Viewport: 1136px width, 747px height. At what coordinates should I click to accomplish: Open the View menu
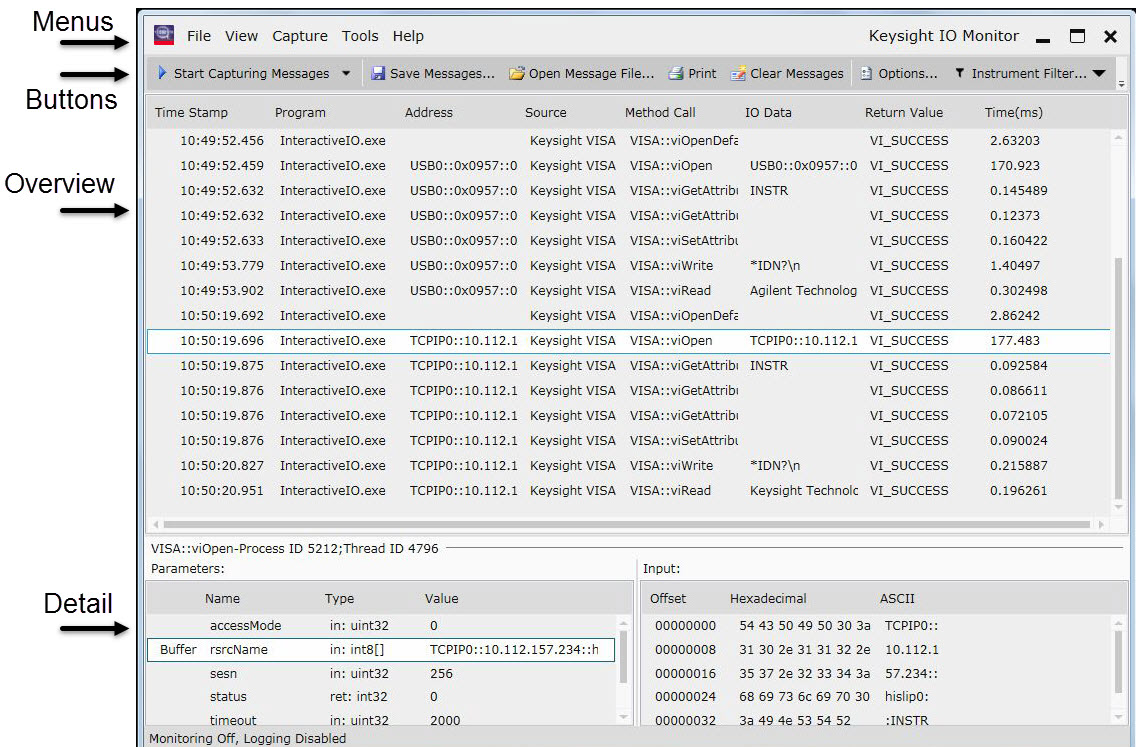click(241, 36)
